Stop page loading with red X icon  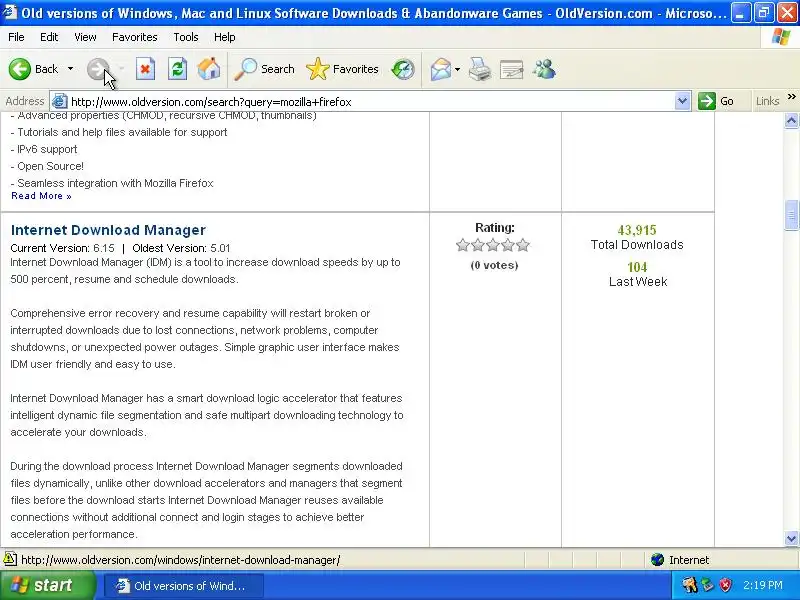145,69
